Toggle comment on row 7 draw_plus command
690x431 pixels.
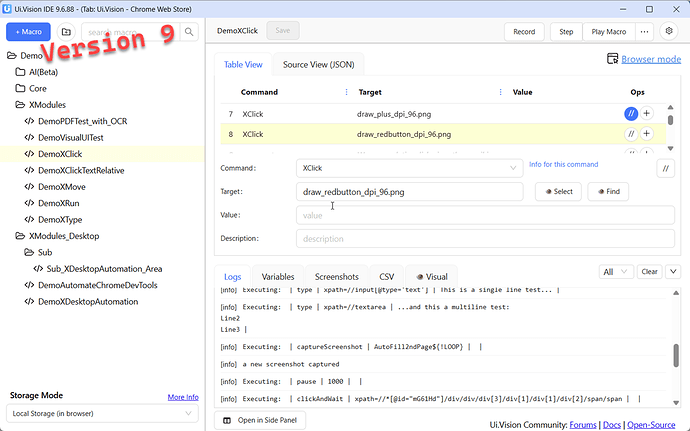(631, 114)
